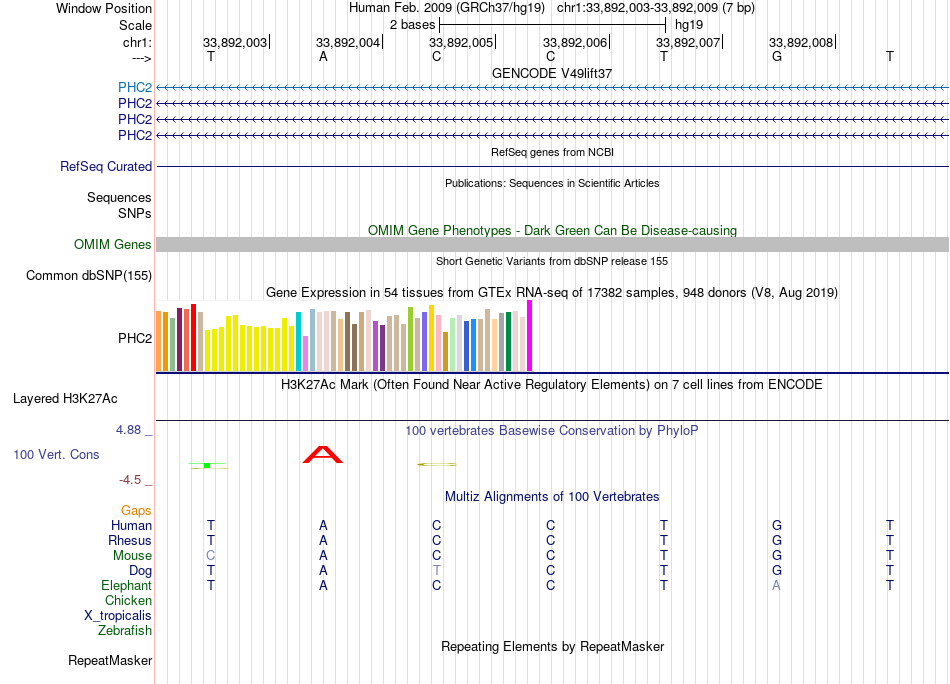Click 100 vertebrates Basewise Conservation by PhyloP title

click(x=552, y=431)
